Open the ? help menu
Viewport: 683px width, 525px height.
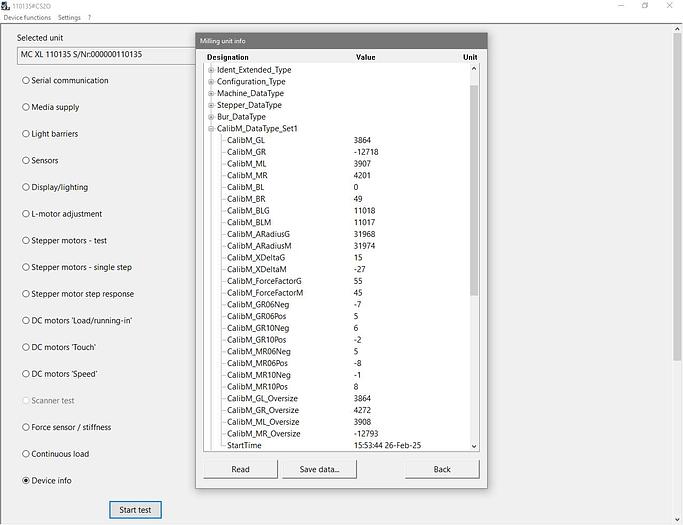89,18
